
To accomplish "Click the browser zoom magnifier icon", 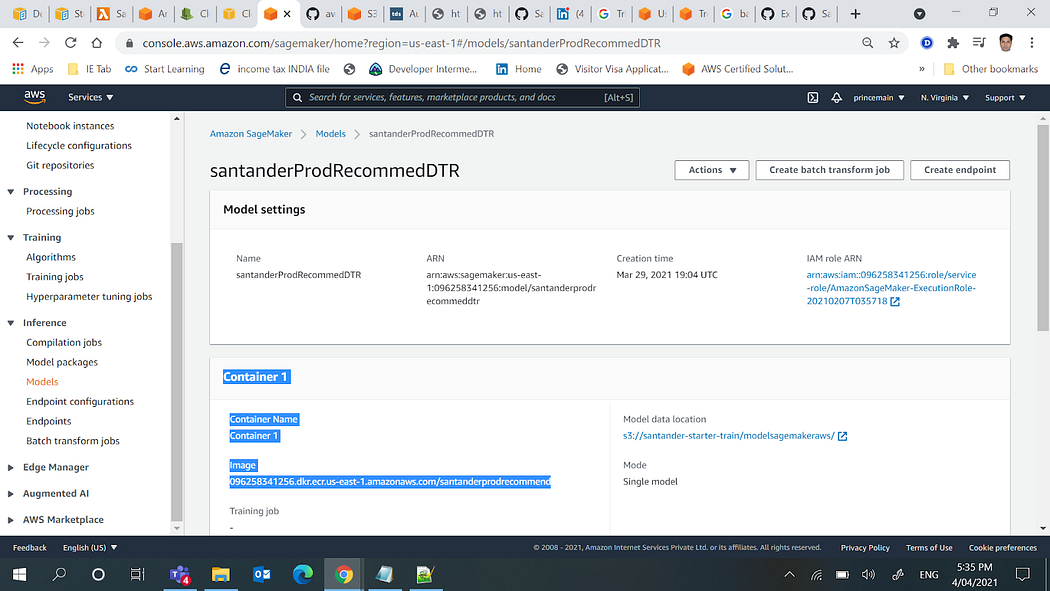I will (867, 43).
